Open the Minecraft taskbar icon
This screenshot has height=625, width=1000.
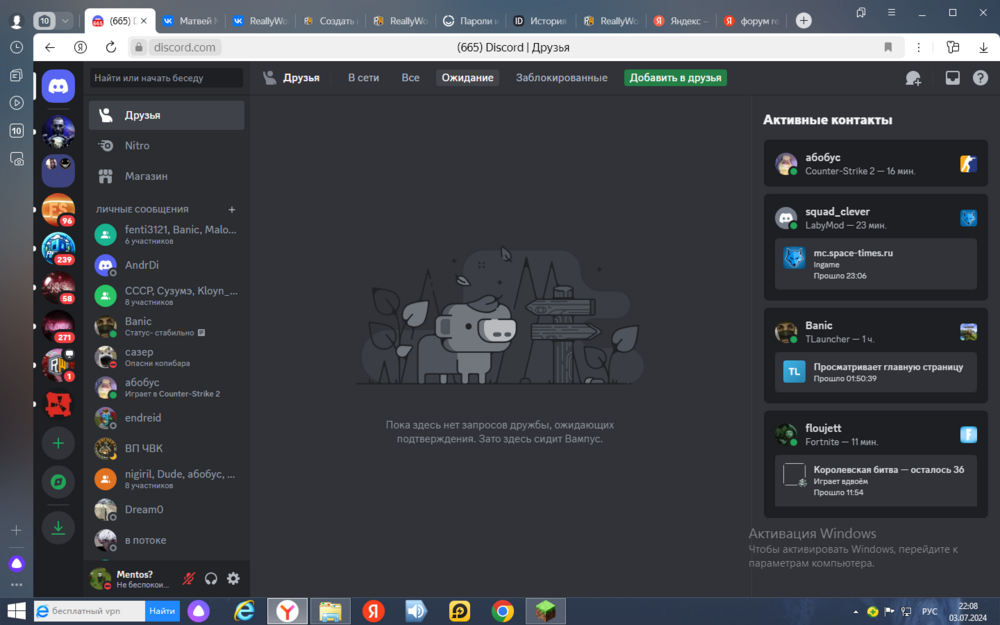tap(545, 611)
